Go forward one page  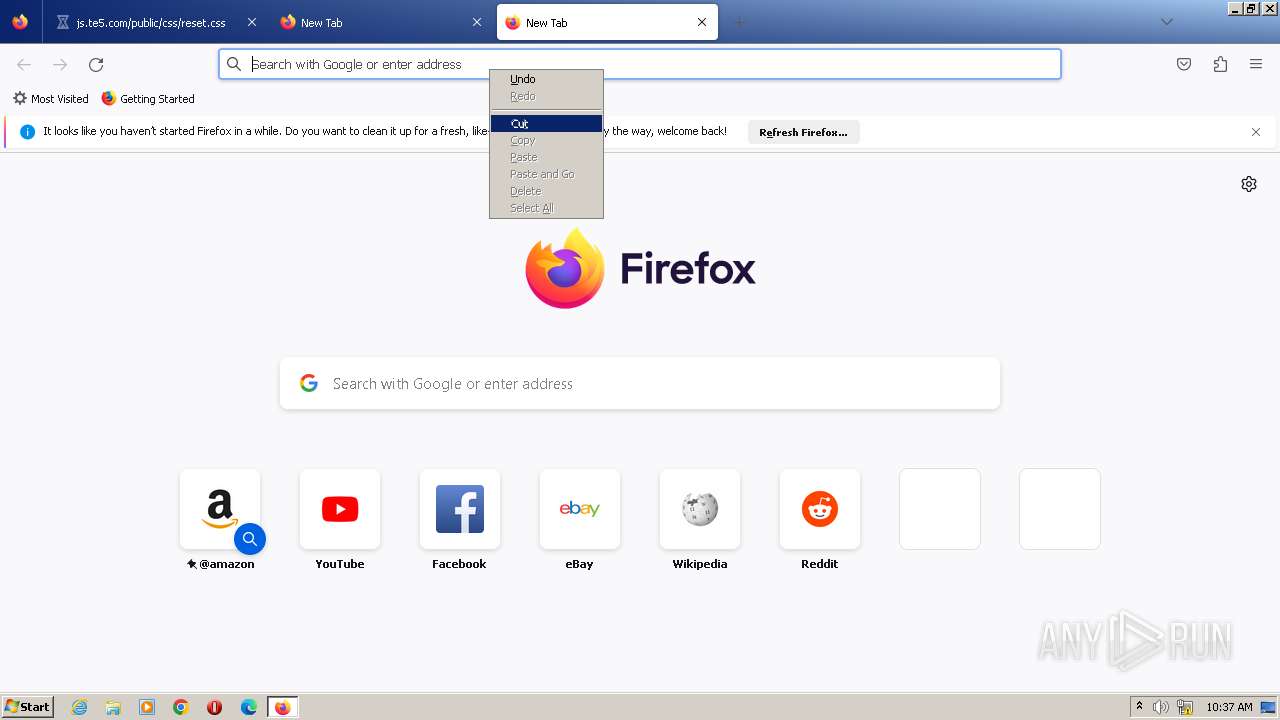pyautogui.click(x=60, y=64)
